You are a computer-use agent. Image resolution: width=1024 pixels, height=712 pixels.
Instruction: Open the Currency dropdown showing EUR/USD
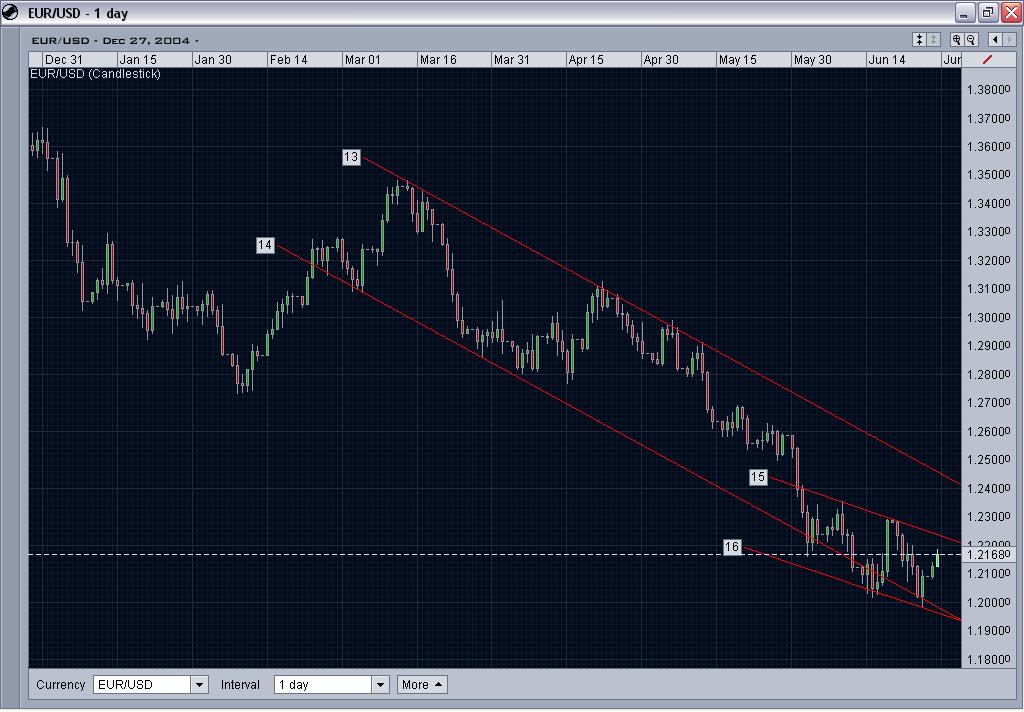click(197, 684)
